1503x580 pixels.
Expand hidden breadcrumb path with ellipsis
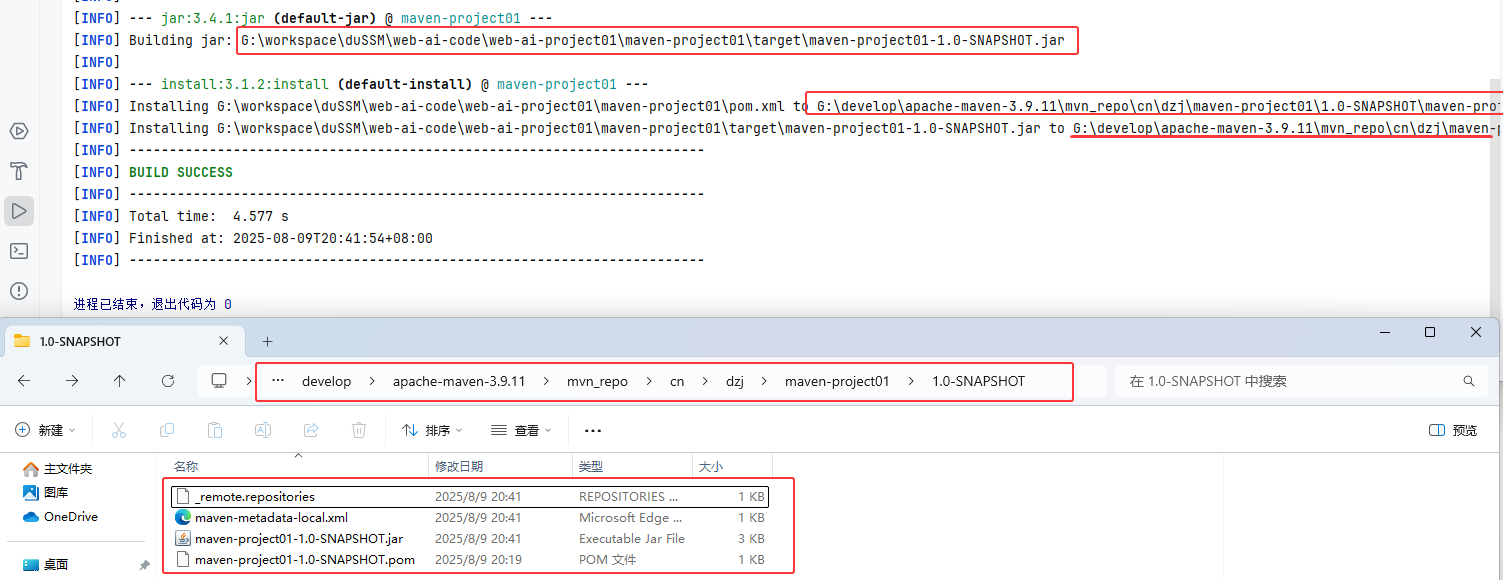click(278, 381)
